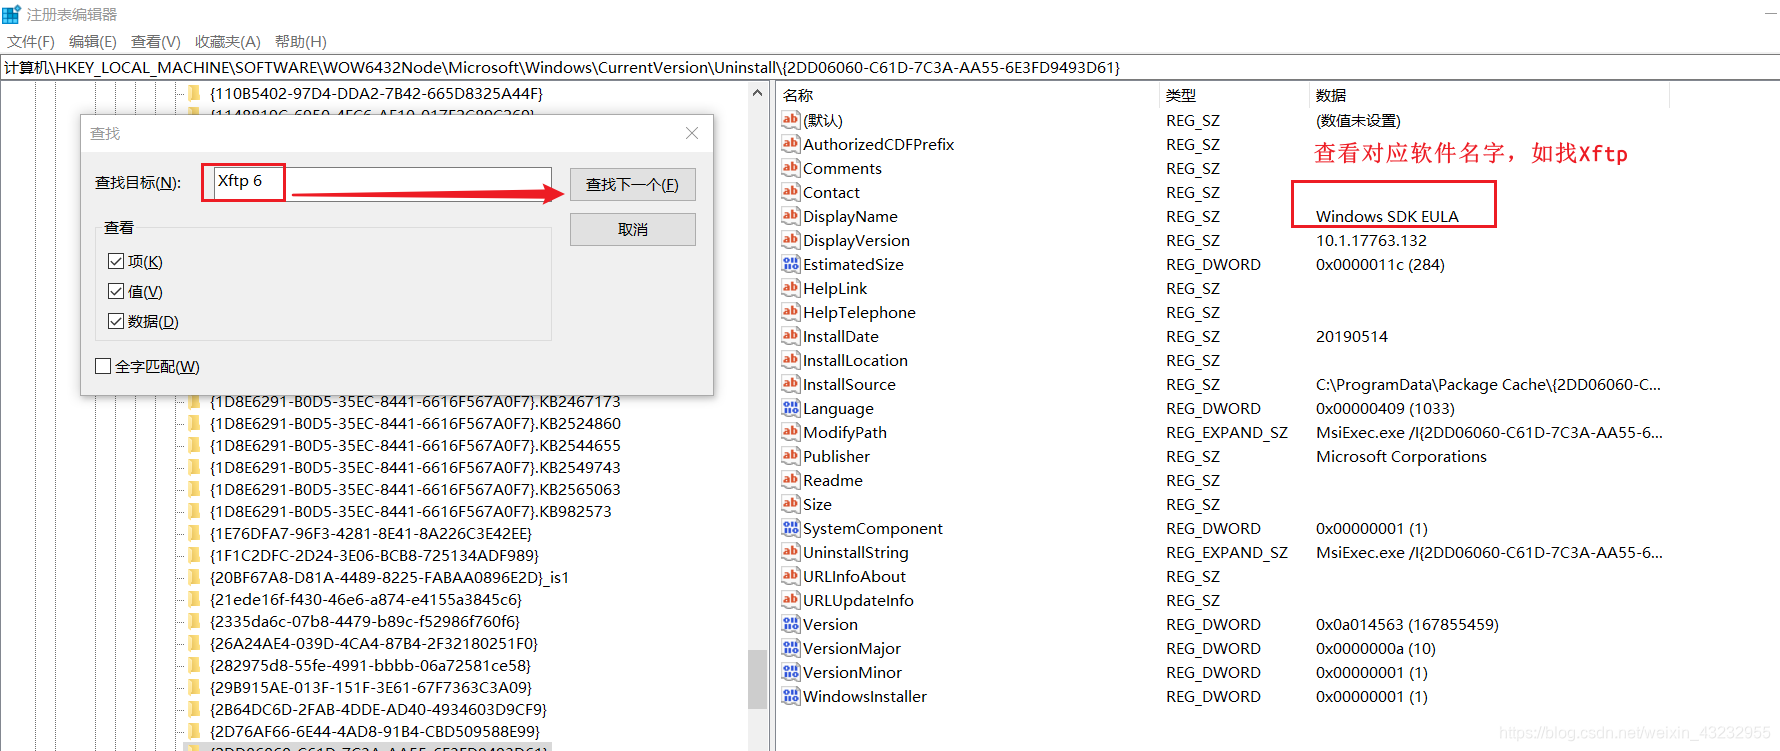Screen dimensions: 1780x751
Task: Select key {20BF67A8-D81A-4489-8225-FABAA0896E2D}_is1
Action: (389, 577)
